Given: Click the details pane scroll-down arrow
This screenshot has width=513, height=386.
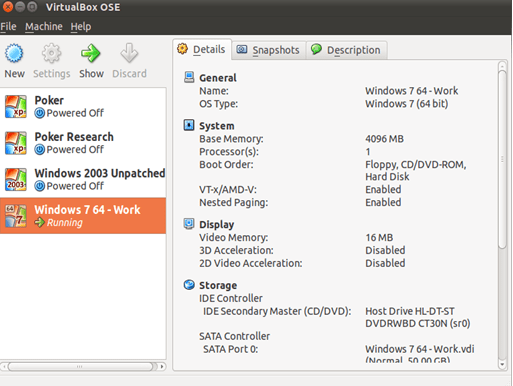Looking at the screenshot, I should pyautogui.click(x=502, y=365).
